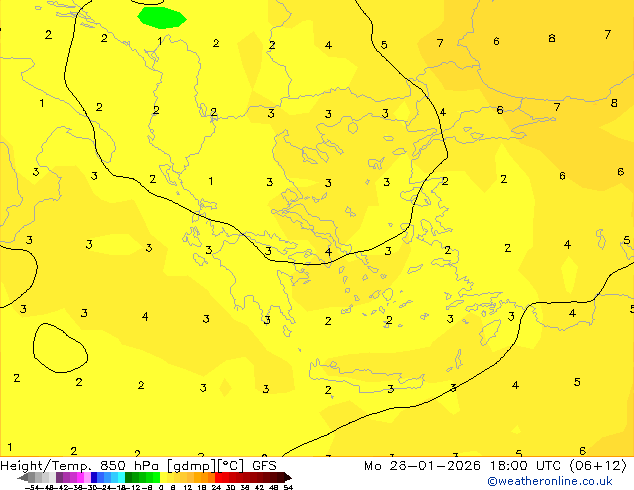Open the weatheronline.co.uk copyright link

(550, 481)
